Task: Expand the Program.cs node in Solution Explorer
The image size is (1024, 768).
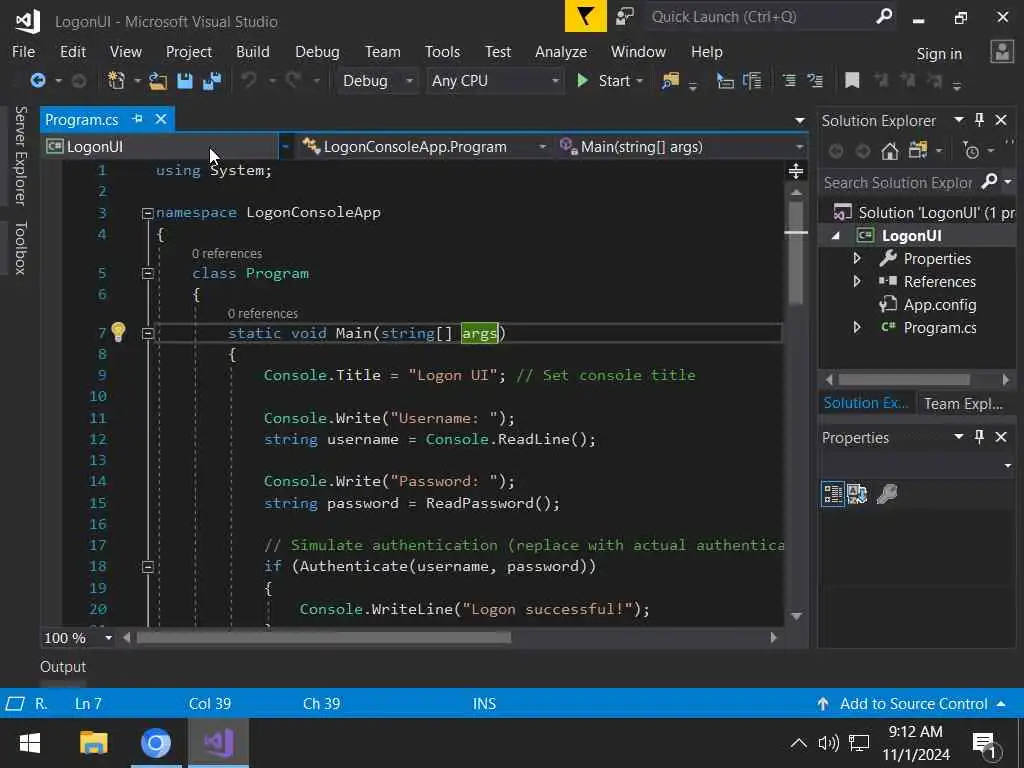Action: click(857, 327)
